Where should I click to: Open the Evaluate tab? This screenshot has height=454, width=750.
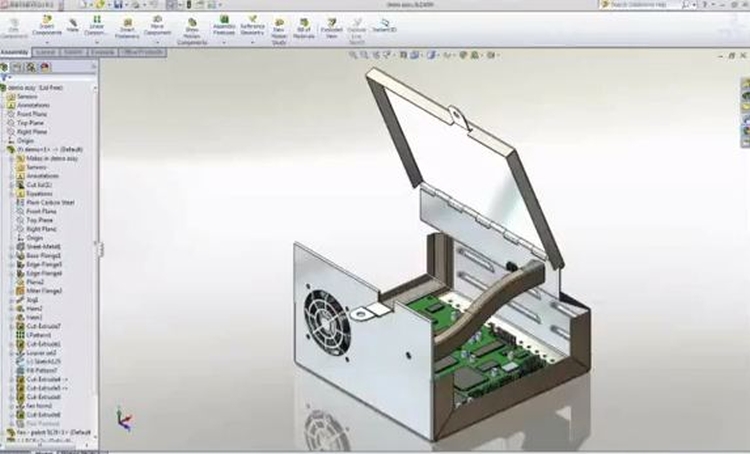(x=101, y=52)
